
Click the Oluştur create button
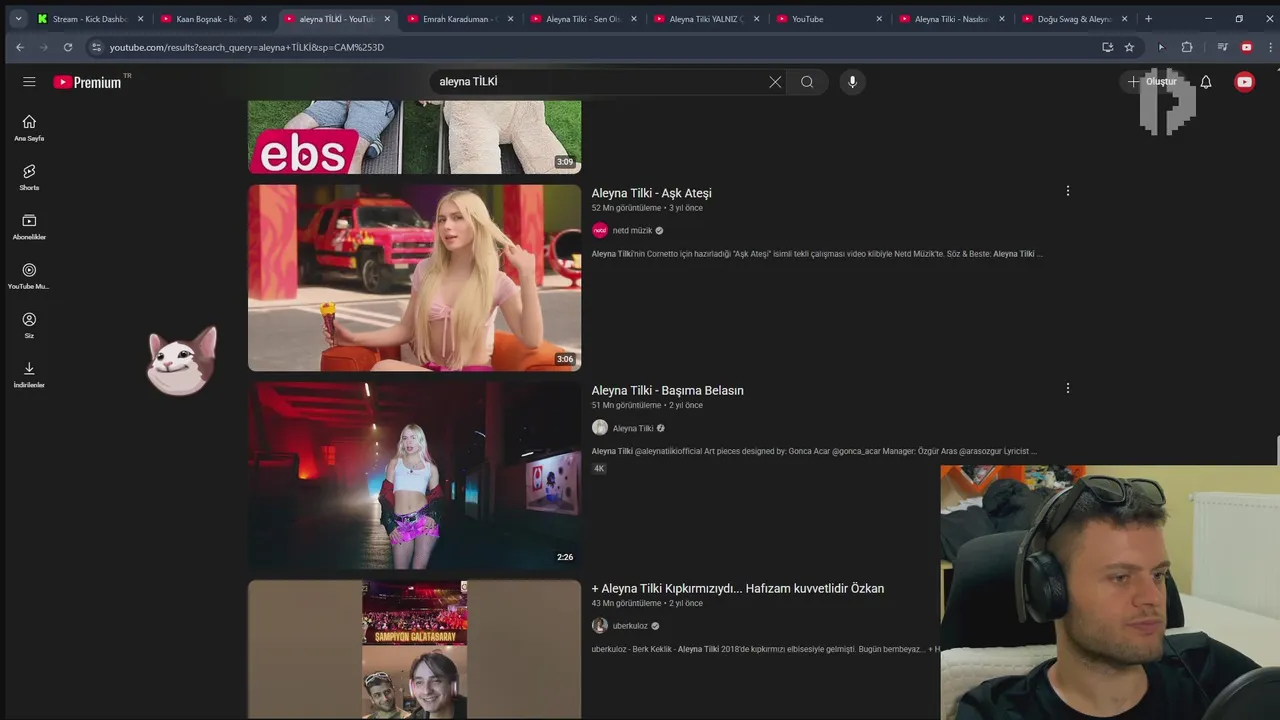coord(1153,82)
